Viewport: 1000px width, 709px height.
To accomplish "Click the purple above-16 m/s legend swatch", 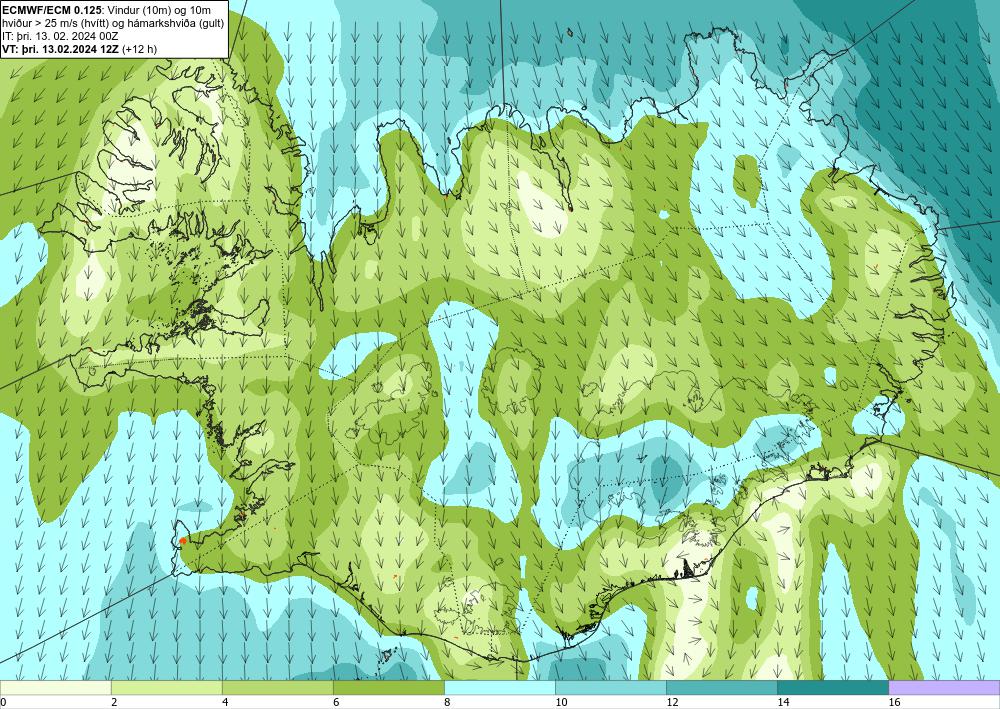I will 944,687.
